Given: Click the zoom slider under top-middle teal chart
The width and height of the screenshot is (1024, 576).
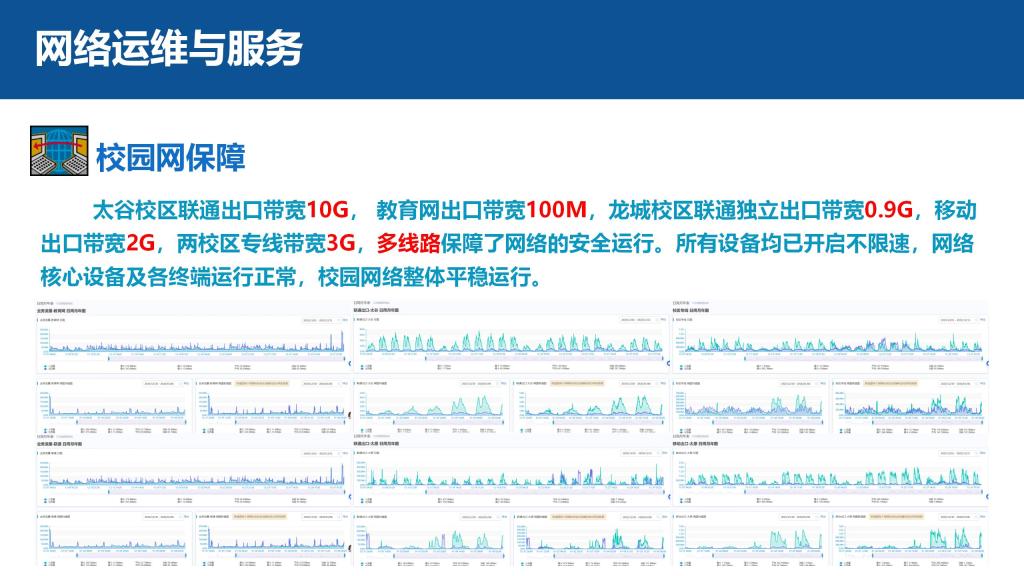Looking at the screenshot, I should (x=510, y=357).
